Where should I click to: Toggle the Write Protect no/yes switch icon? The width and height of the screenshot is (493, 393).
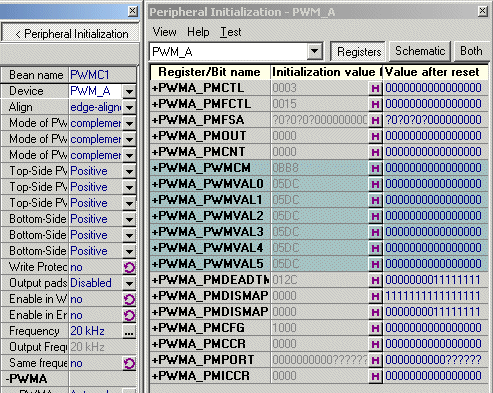pos(129,267)
